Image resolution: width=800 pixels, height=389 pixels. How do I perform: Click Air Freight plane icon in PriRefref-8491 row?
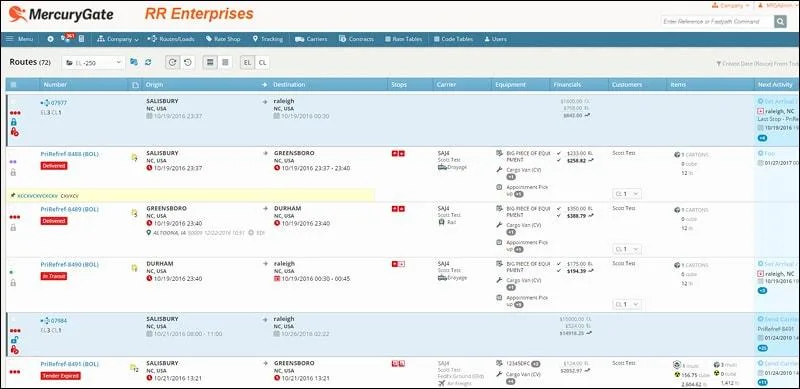442,382
